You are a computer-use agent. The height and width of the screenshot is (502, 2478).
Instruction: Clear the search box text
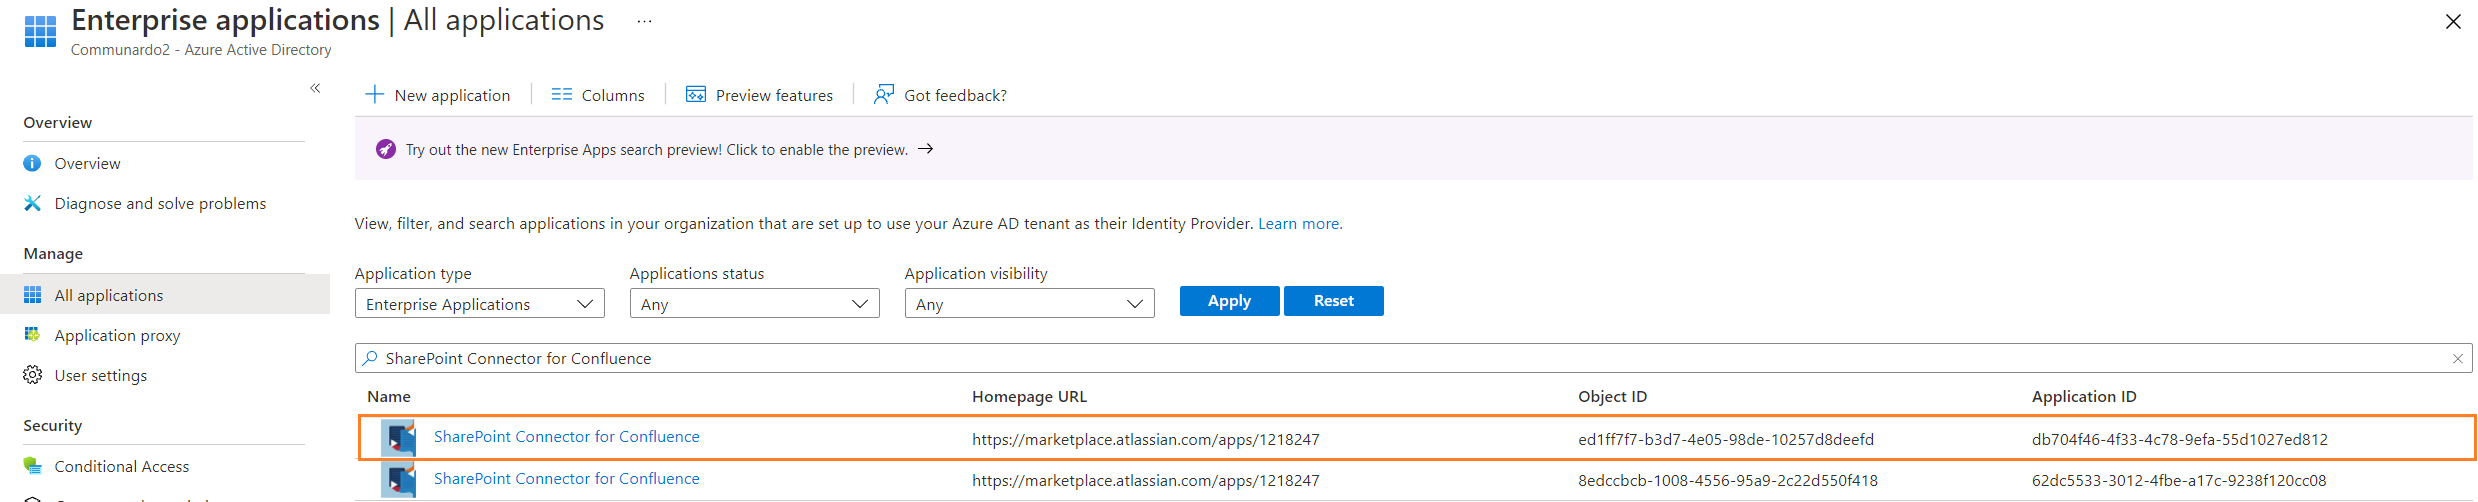click(x=2457, y=358)
